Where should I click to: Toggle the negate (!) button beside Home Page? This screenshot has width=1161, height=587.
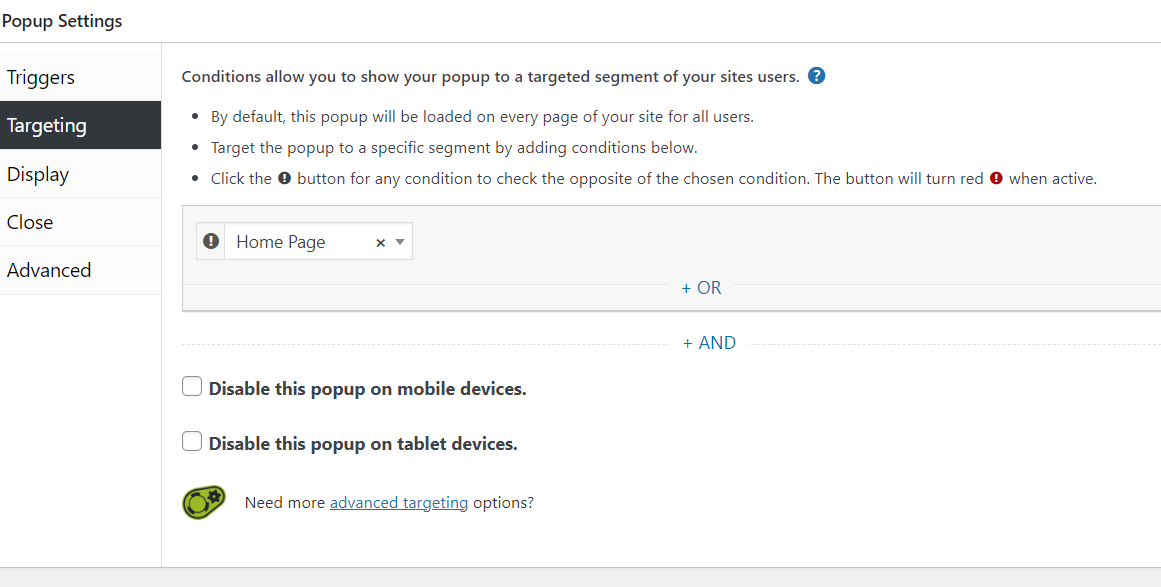(211, 242)
